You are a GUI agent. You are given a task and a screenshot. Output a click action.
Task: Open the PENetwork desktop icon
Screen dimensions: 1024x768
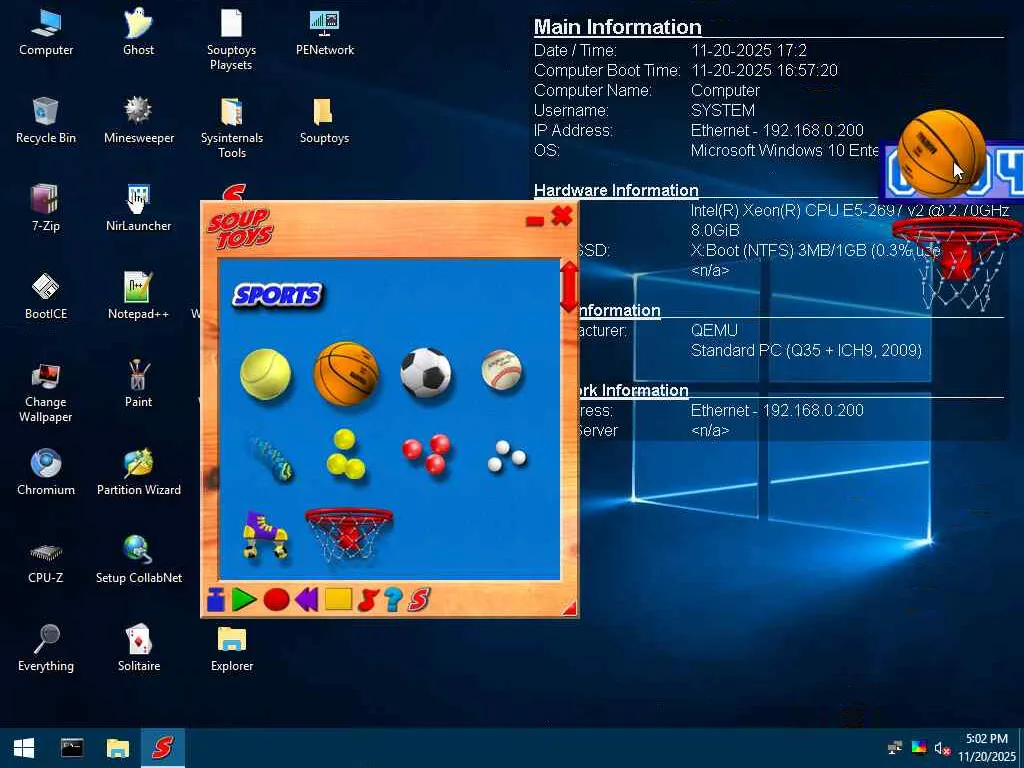coord(325,33)
